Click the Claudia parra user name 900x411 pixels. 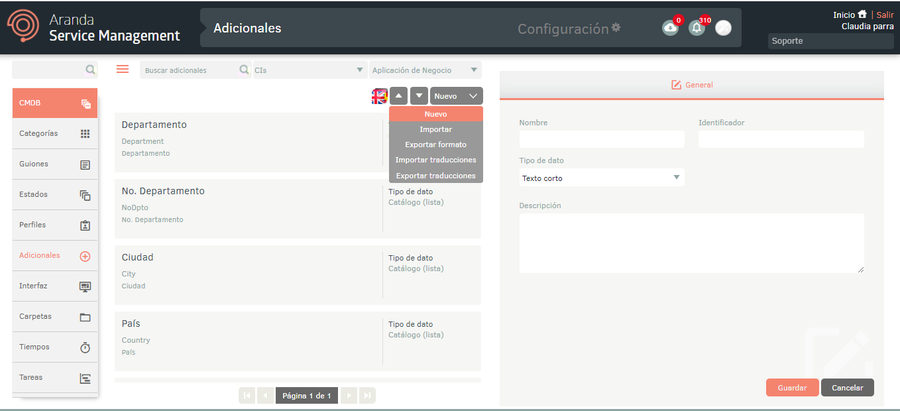tap(867, 26)
